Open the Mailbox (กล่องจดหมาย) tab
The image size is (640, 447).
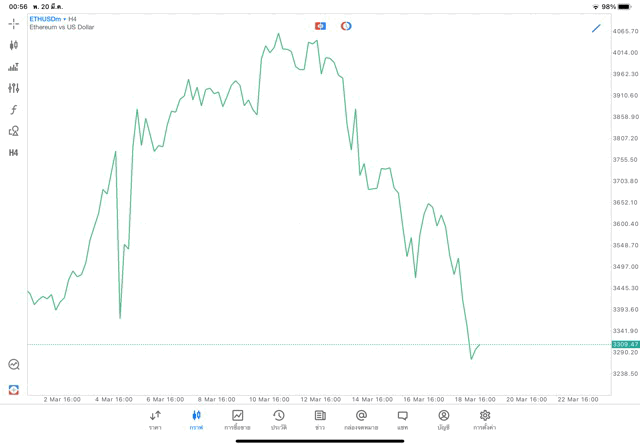(361, 420)
